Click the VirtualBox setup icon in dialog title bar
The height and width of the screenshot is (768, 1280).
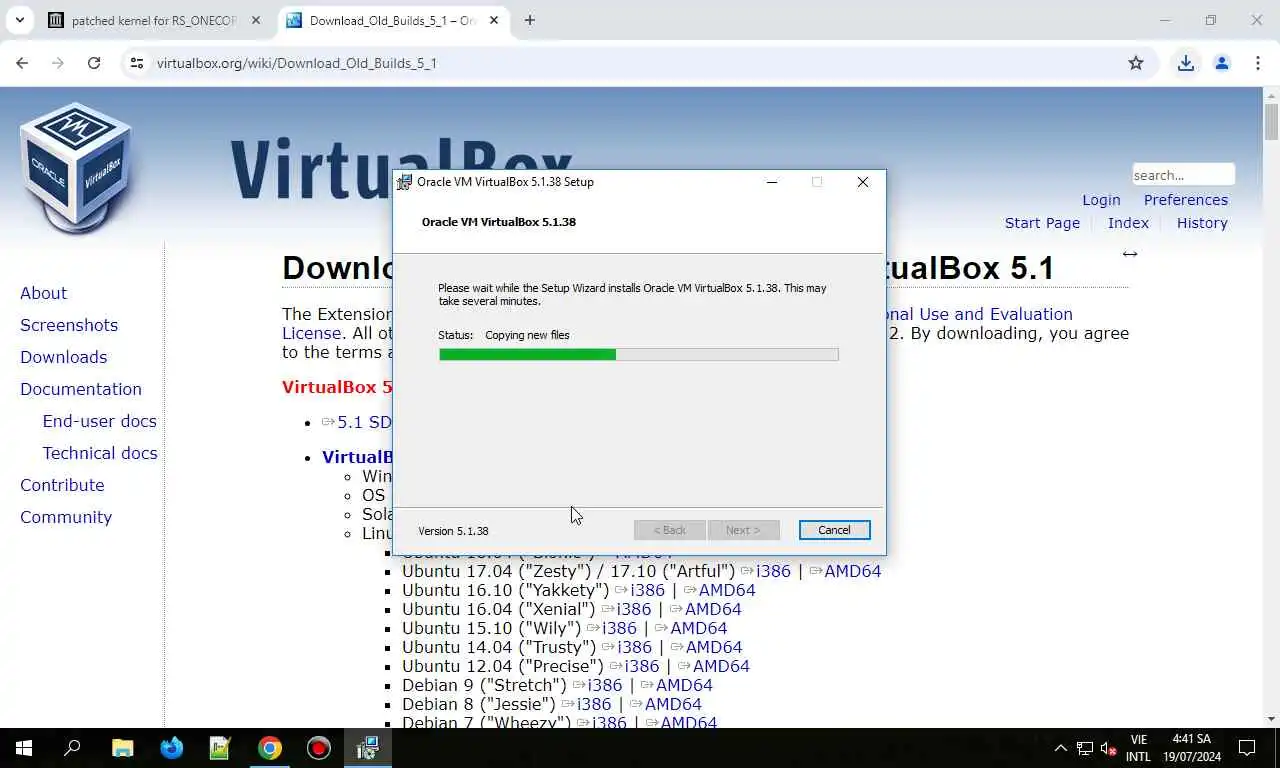coord(404,182)
